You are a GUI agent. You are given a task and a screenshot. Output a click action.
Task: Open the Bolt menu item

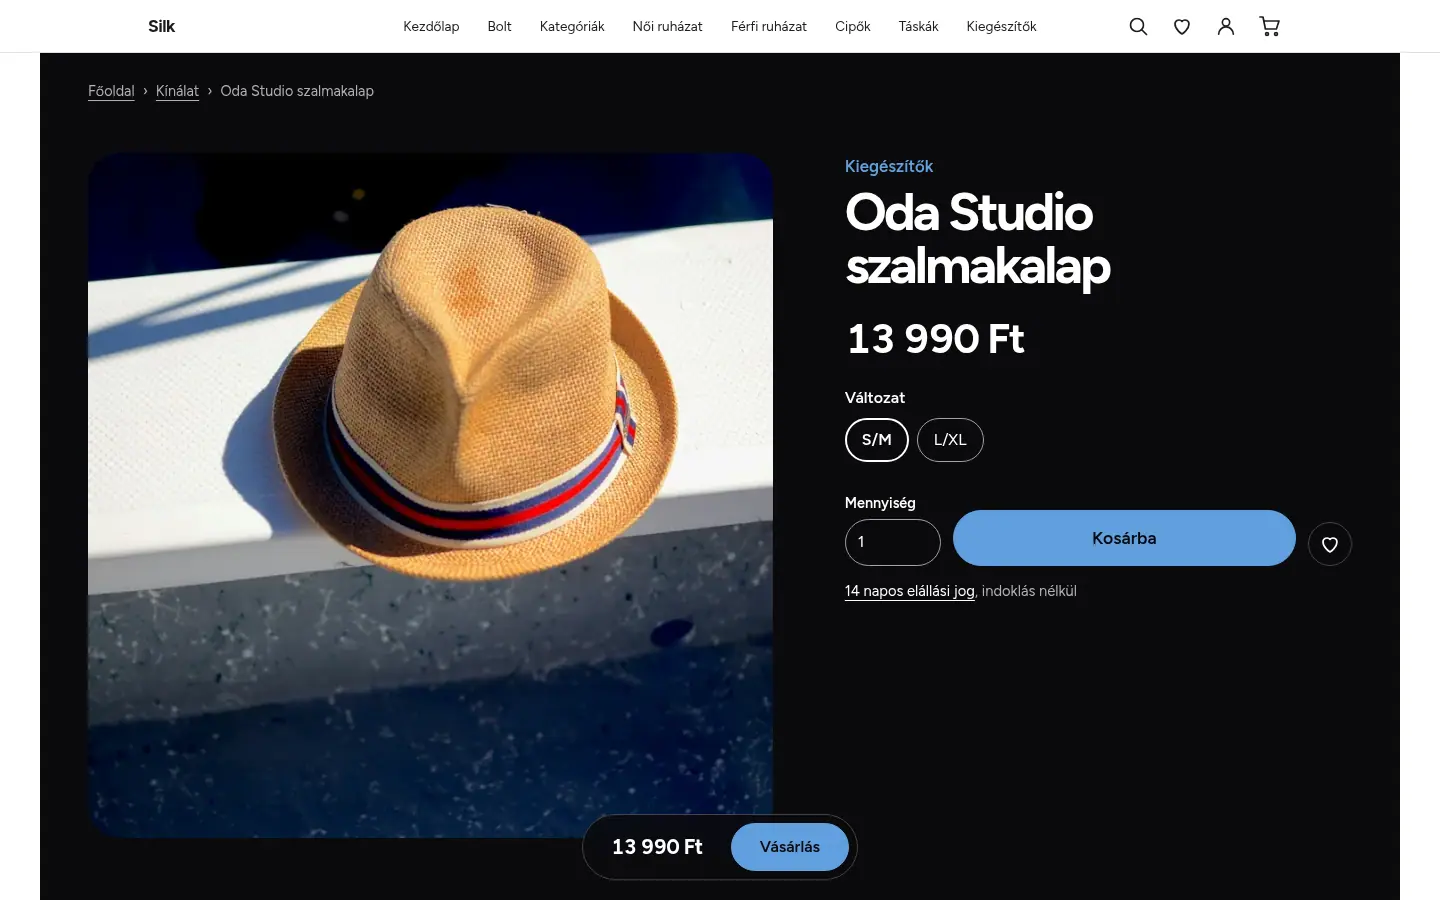tap(499, 27)
